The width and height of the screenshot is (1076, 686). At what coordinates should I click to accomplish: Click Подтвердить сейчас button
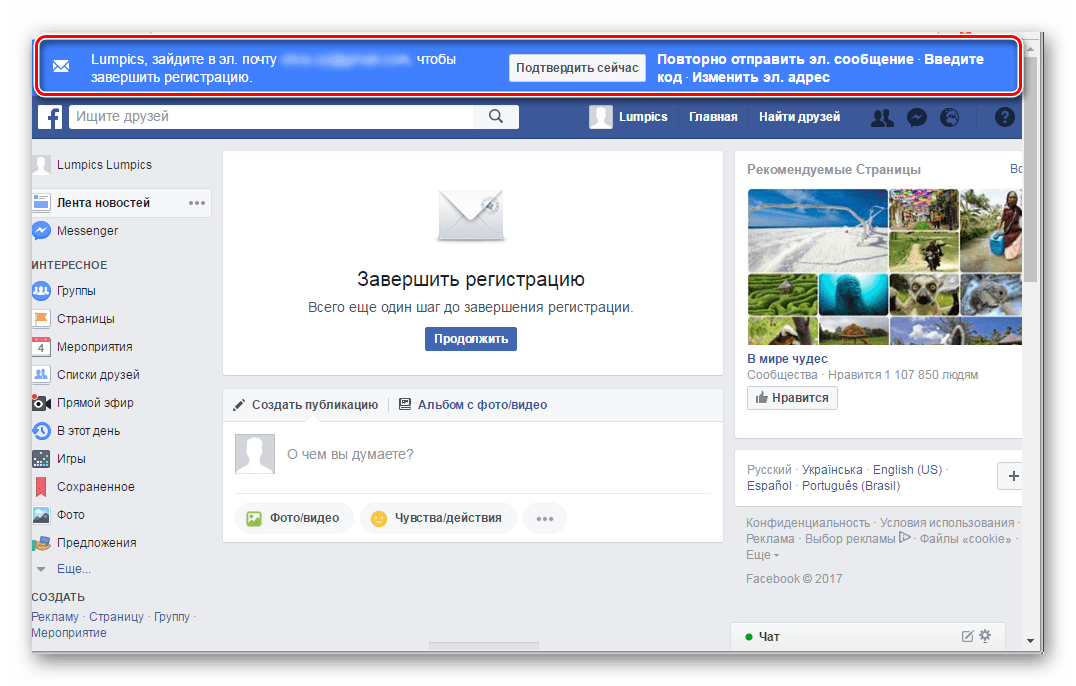[x=577, y=68]
